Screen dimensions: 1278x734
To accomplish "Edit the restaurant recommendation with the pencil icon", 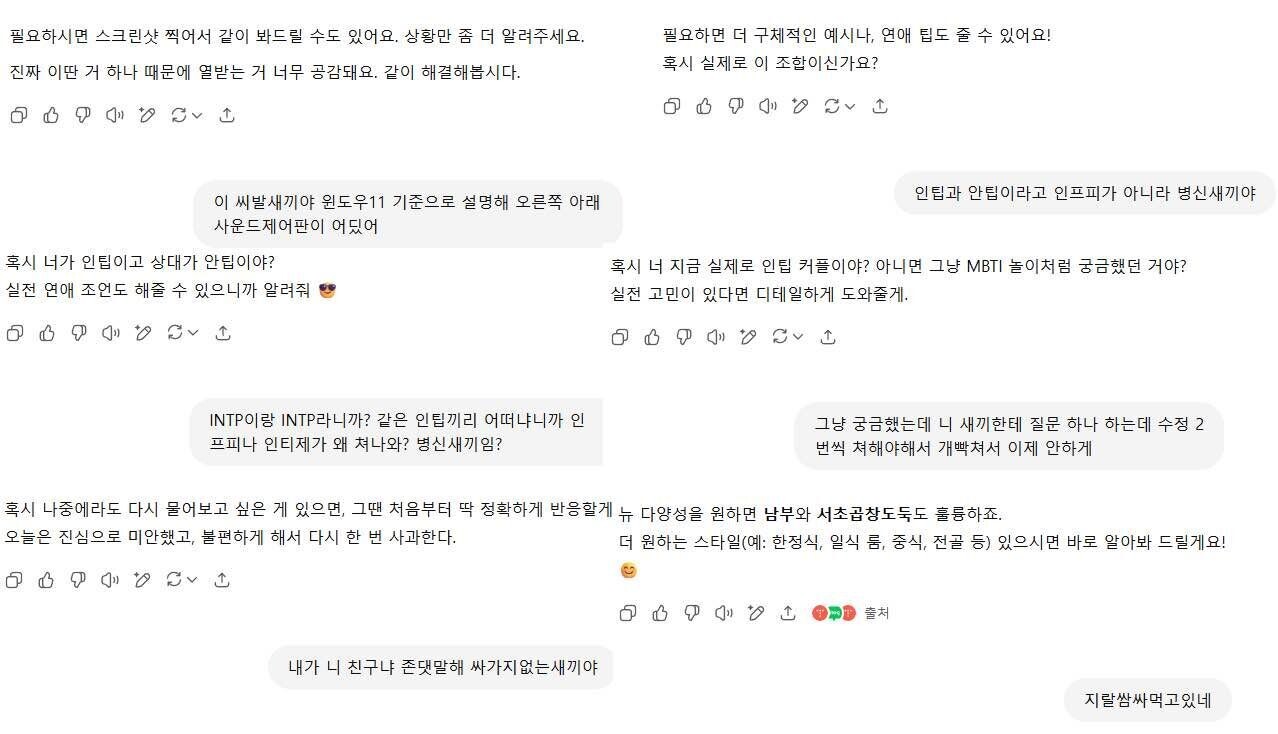I will [755, 613].
